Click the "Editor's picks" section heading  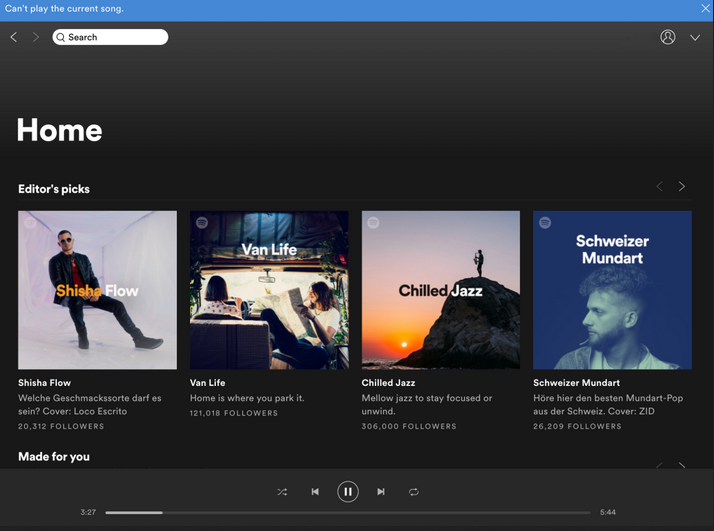pos(54,189)
